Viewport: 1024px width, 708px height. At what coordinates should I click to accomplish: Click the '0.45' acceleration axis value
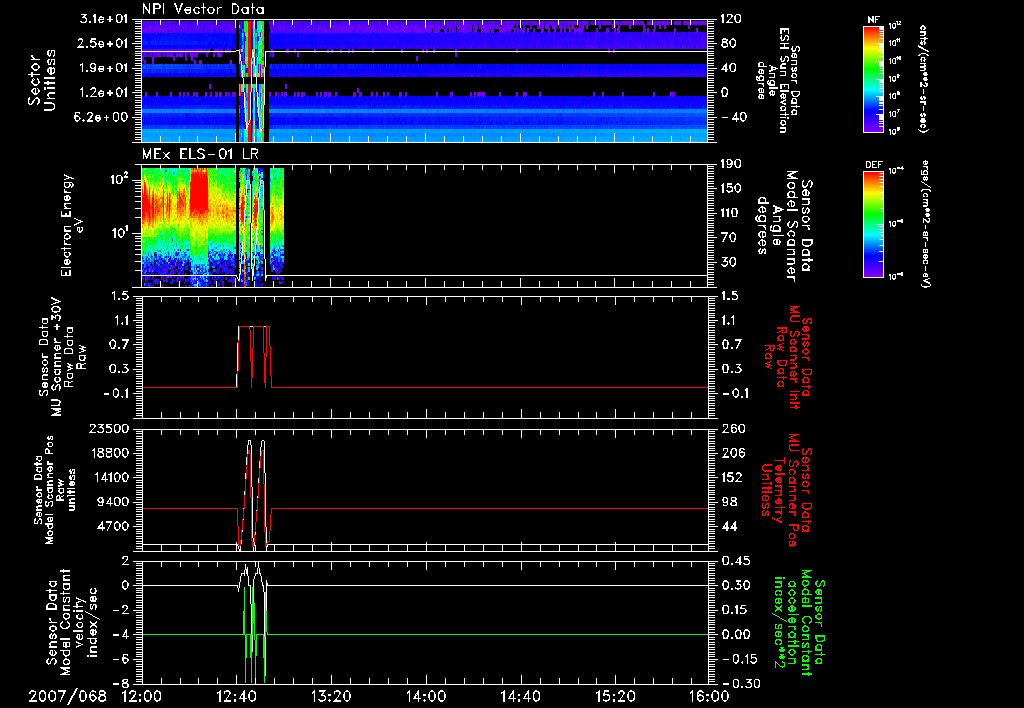[735, 561]
